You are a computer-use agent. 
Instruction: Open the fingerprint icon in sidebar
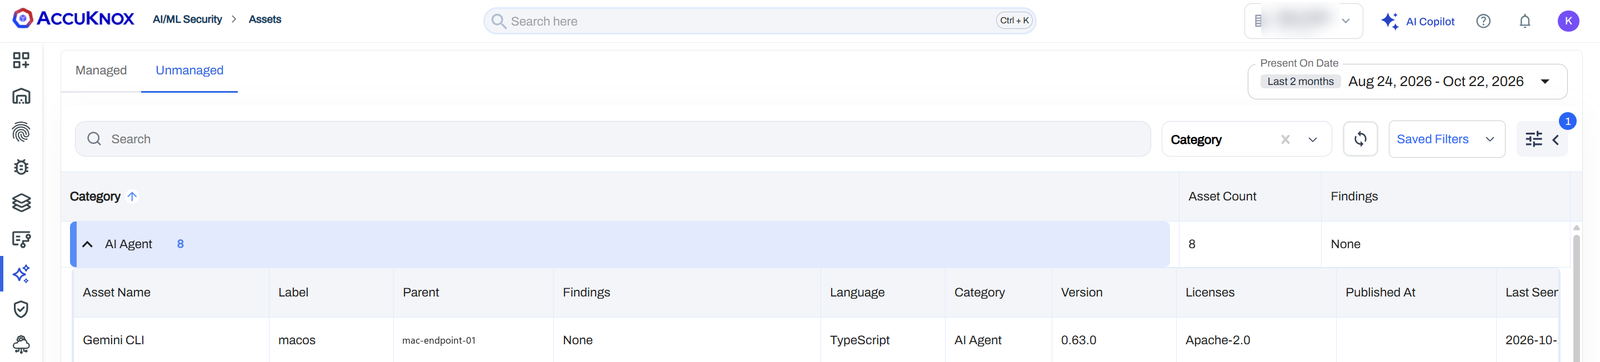point(21,132)
